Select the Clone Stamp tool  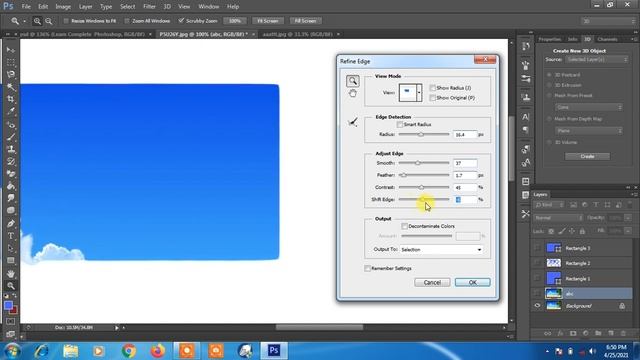tap(11, 149)
